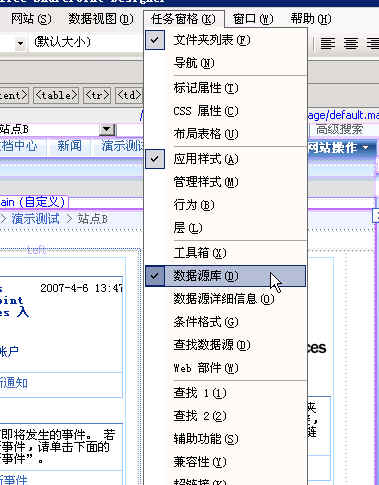Image resolution: width=379 pixels, height=485 pixels.
Task: Show 数据源详细信息(O) pane
Action: (226, 299)
